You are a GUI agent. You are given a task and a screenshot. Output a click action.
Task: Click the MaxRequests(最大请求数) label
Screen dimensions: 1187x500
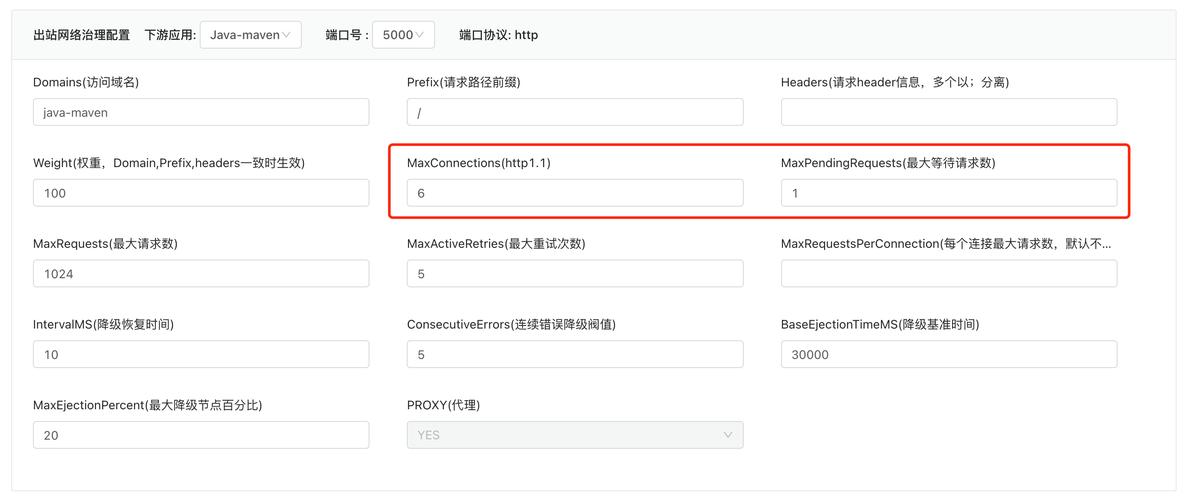click(105, 244)
